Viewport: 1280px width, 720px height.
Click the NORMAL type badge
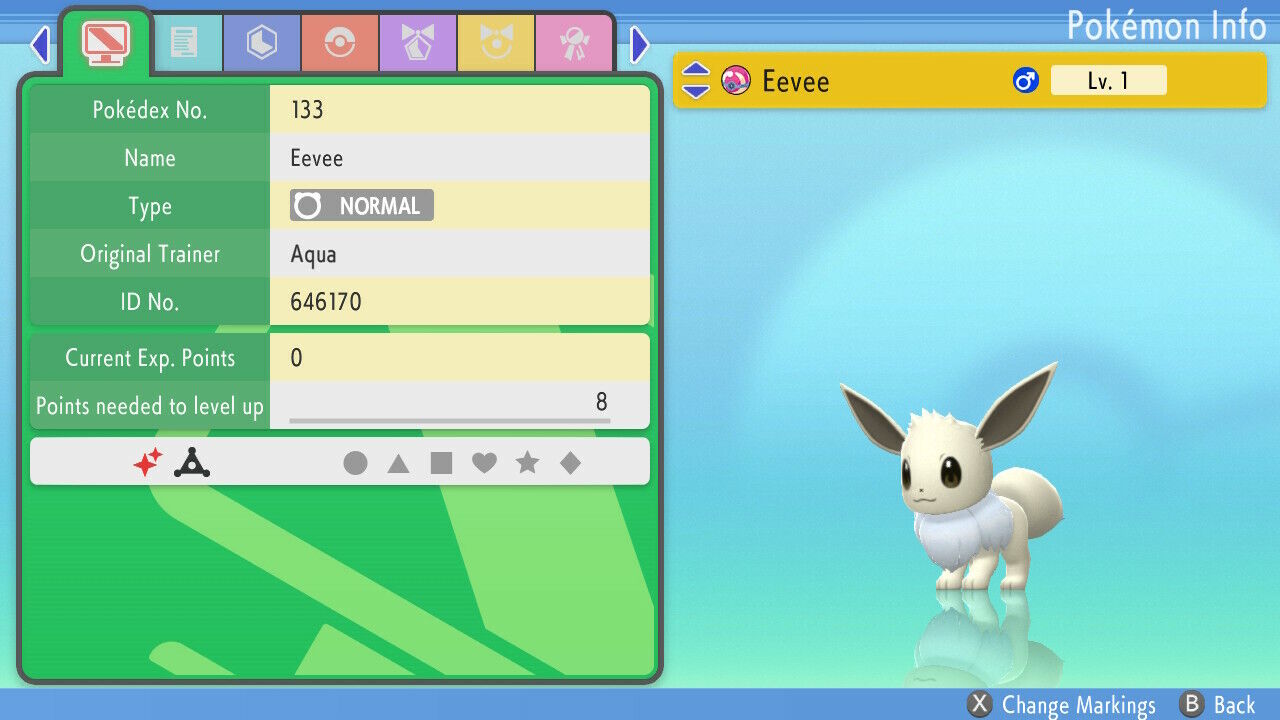coord(362,206)
